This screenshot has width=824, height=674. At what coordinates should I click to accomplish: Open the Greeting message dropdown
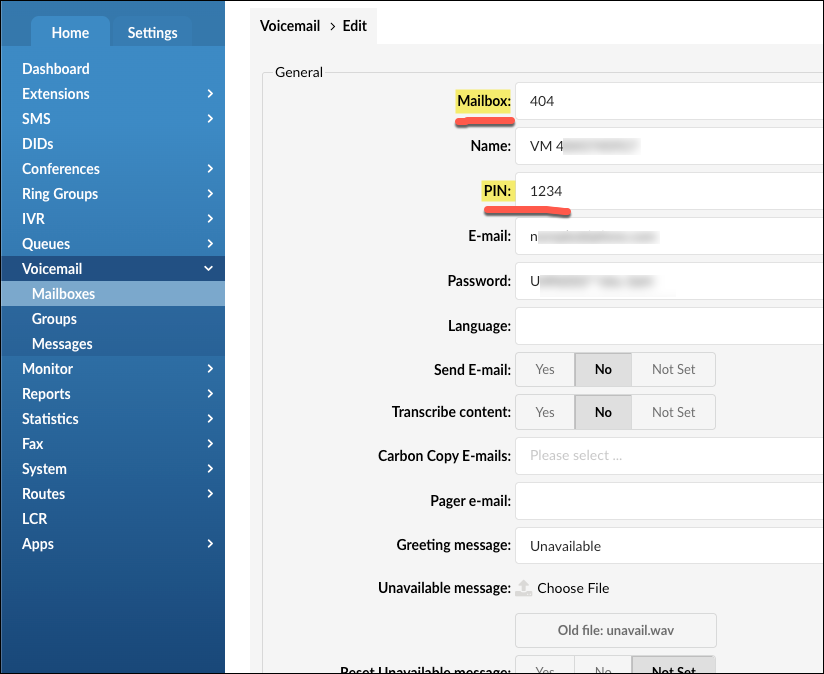(x=668, y=546)
